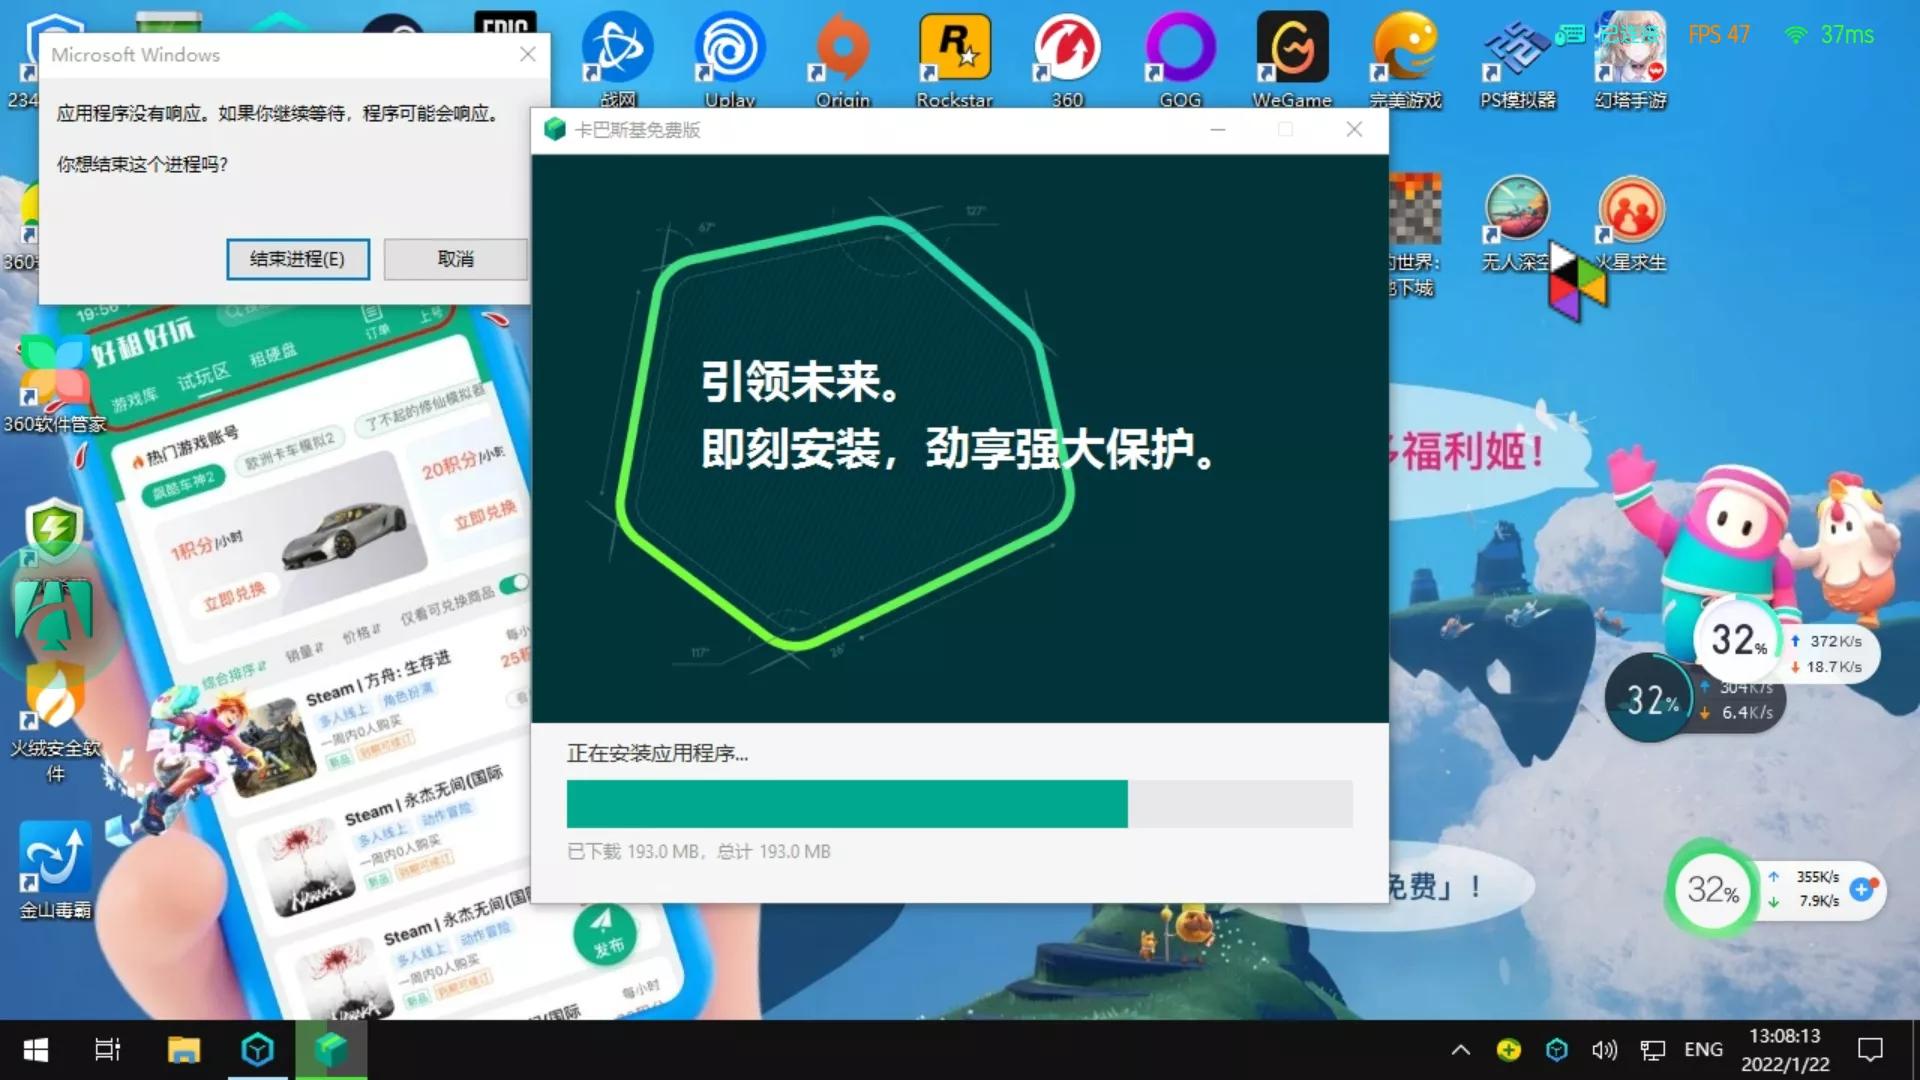The height and width of the screenshot is (1080, 1920).
Task: Open the 360软件管家 desktop icon
Action: (x=54, y=384)
